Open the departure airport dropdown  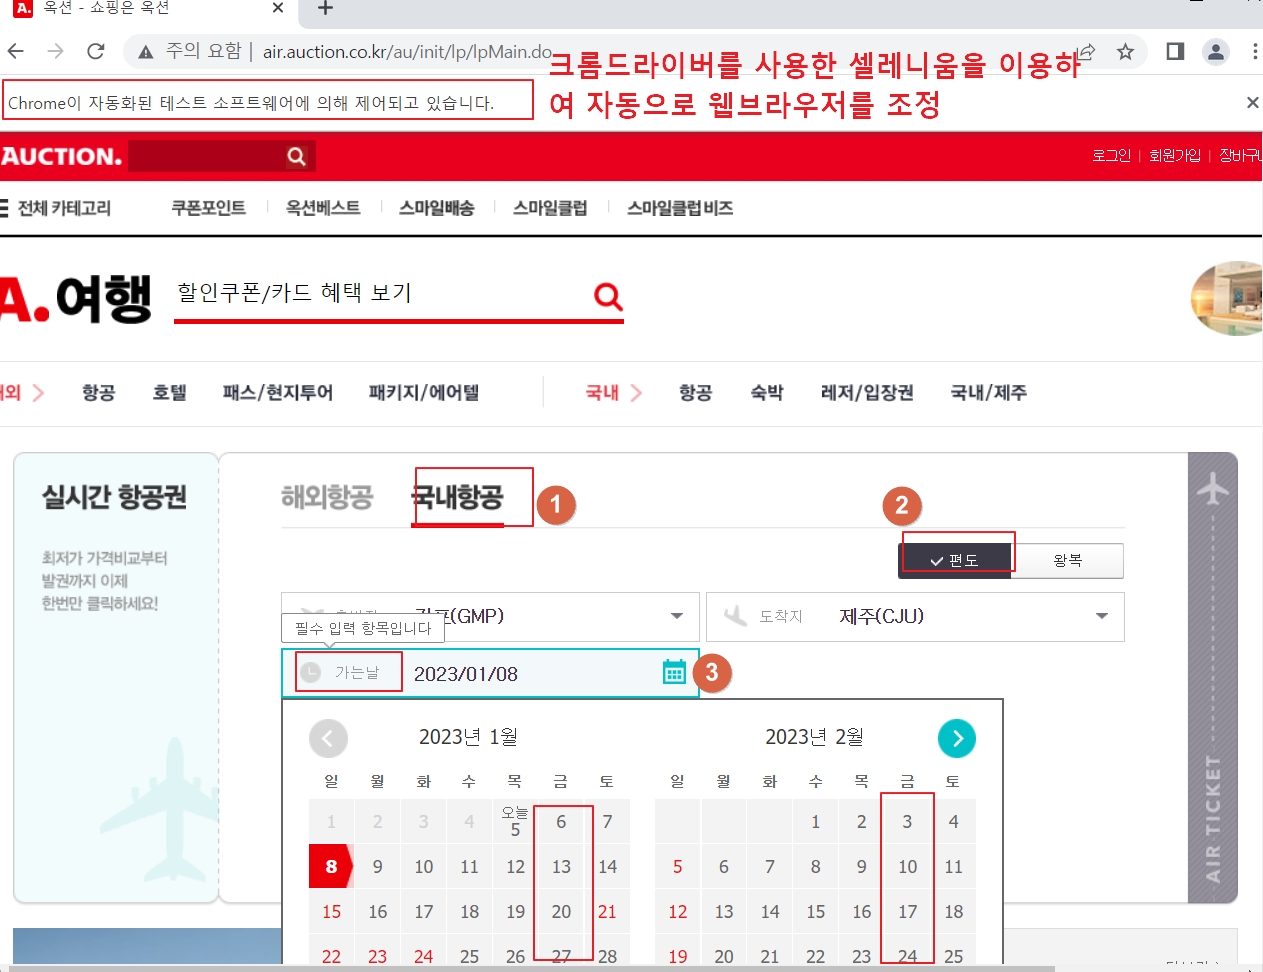[x=490, y=617]
